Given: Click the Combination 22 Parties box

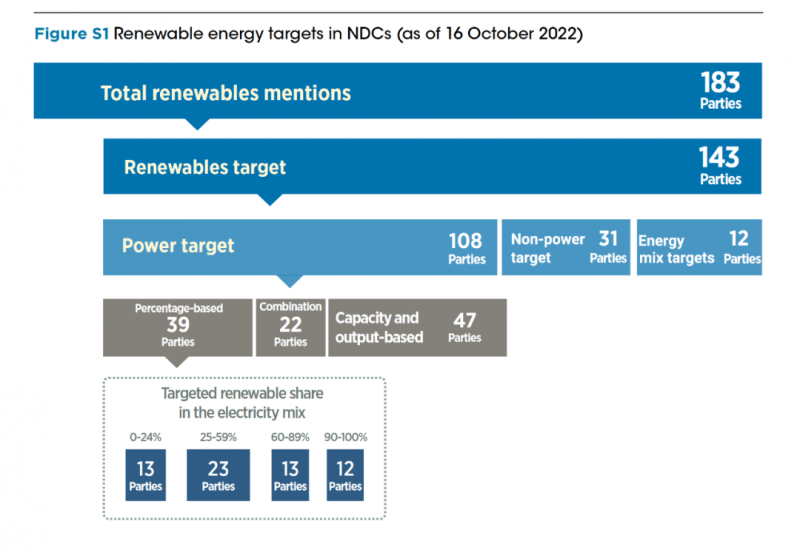Looking at the screenshot, I should [290, 326].
